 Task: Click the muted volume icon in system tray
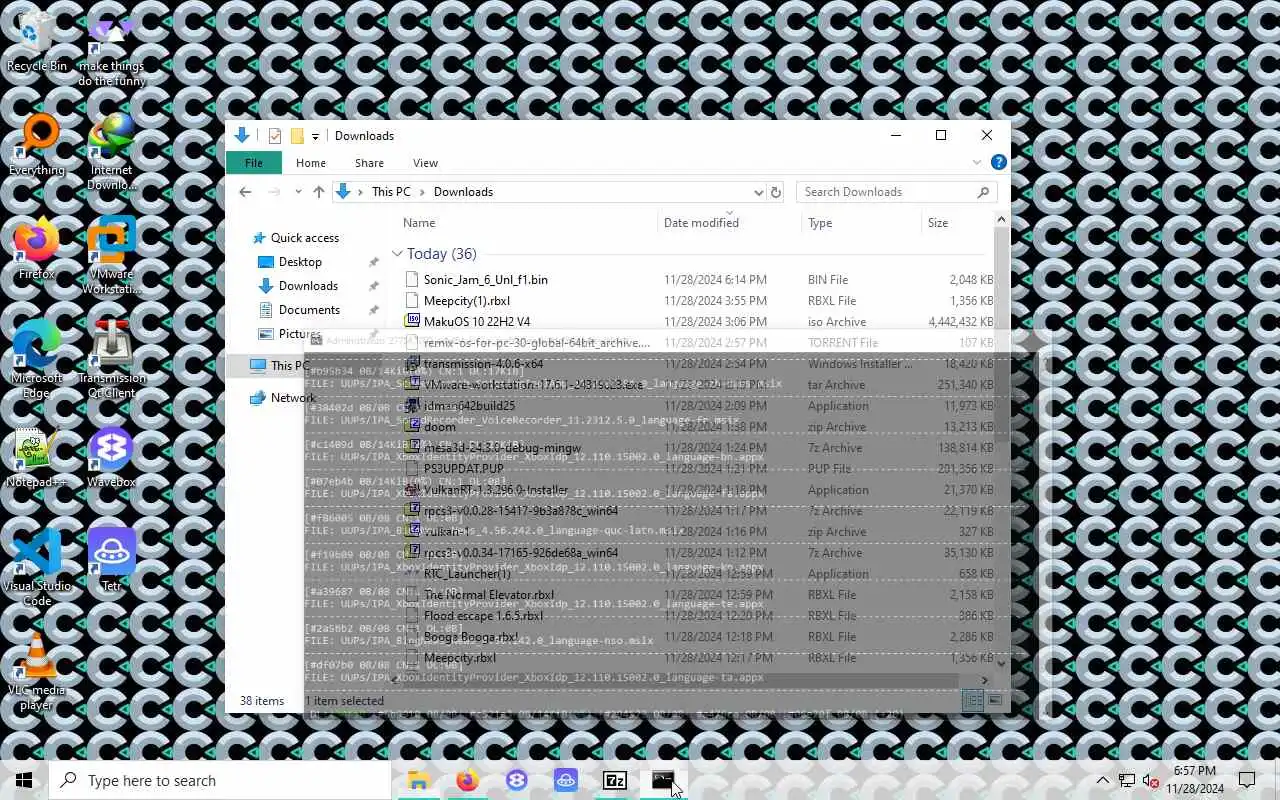(x=1150, y=780)
